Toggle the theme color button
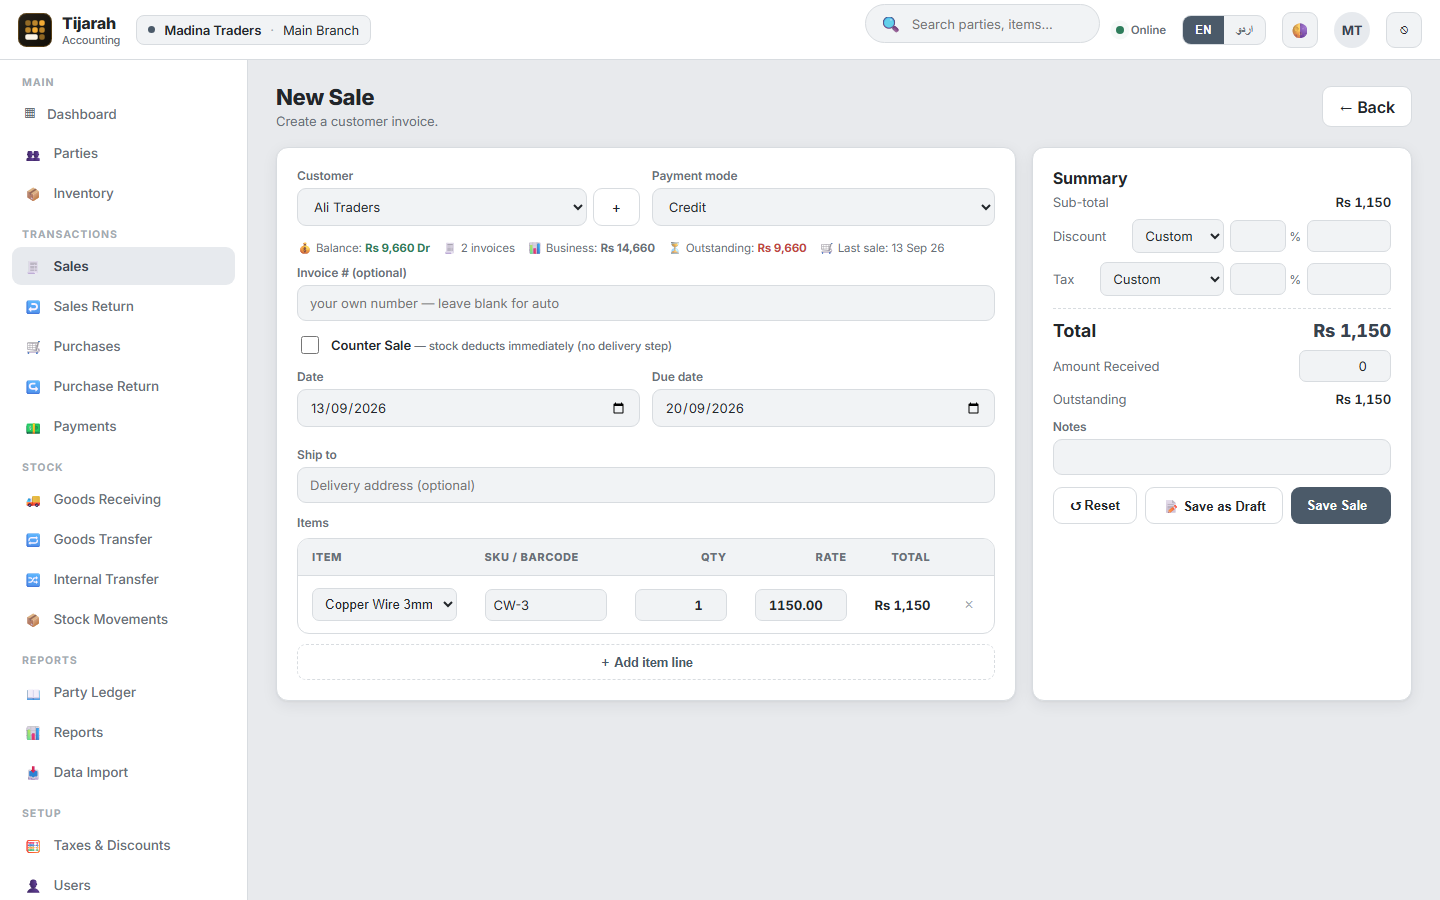Viewport: 1440px width, 900px height. coord(1299,30)
